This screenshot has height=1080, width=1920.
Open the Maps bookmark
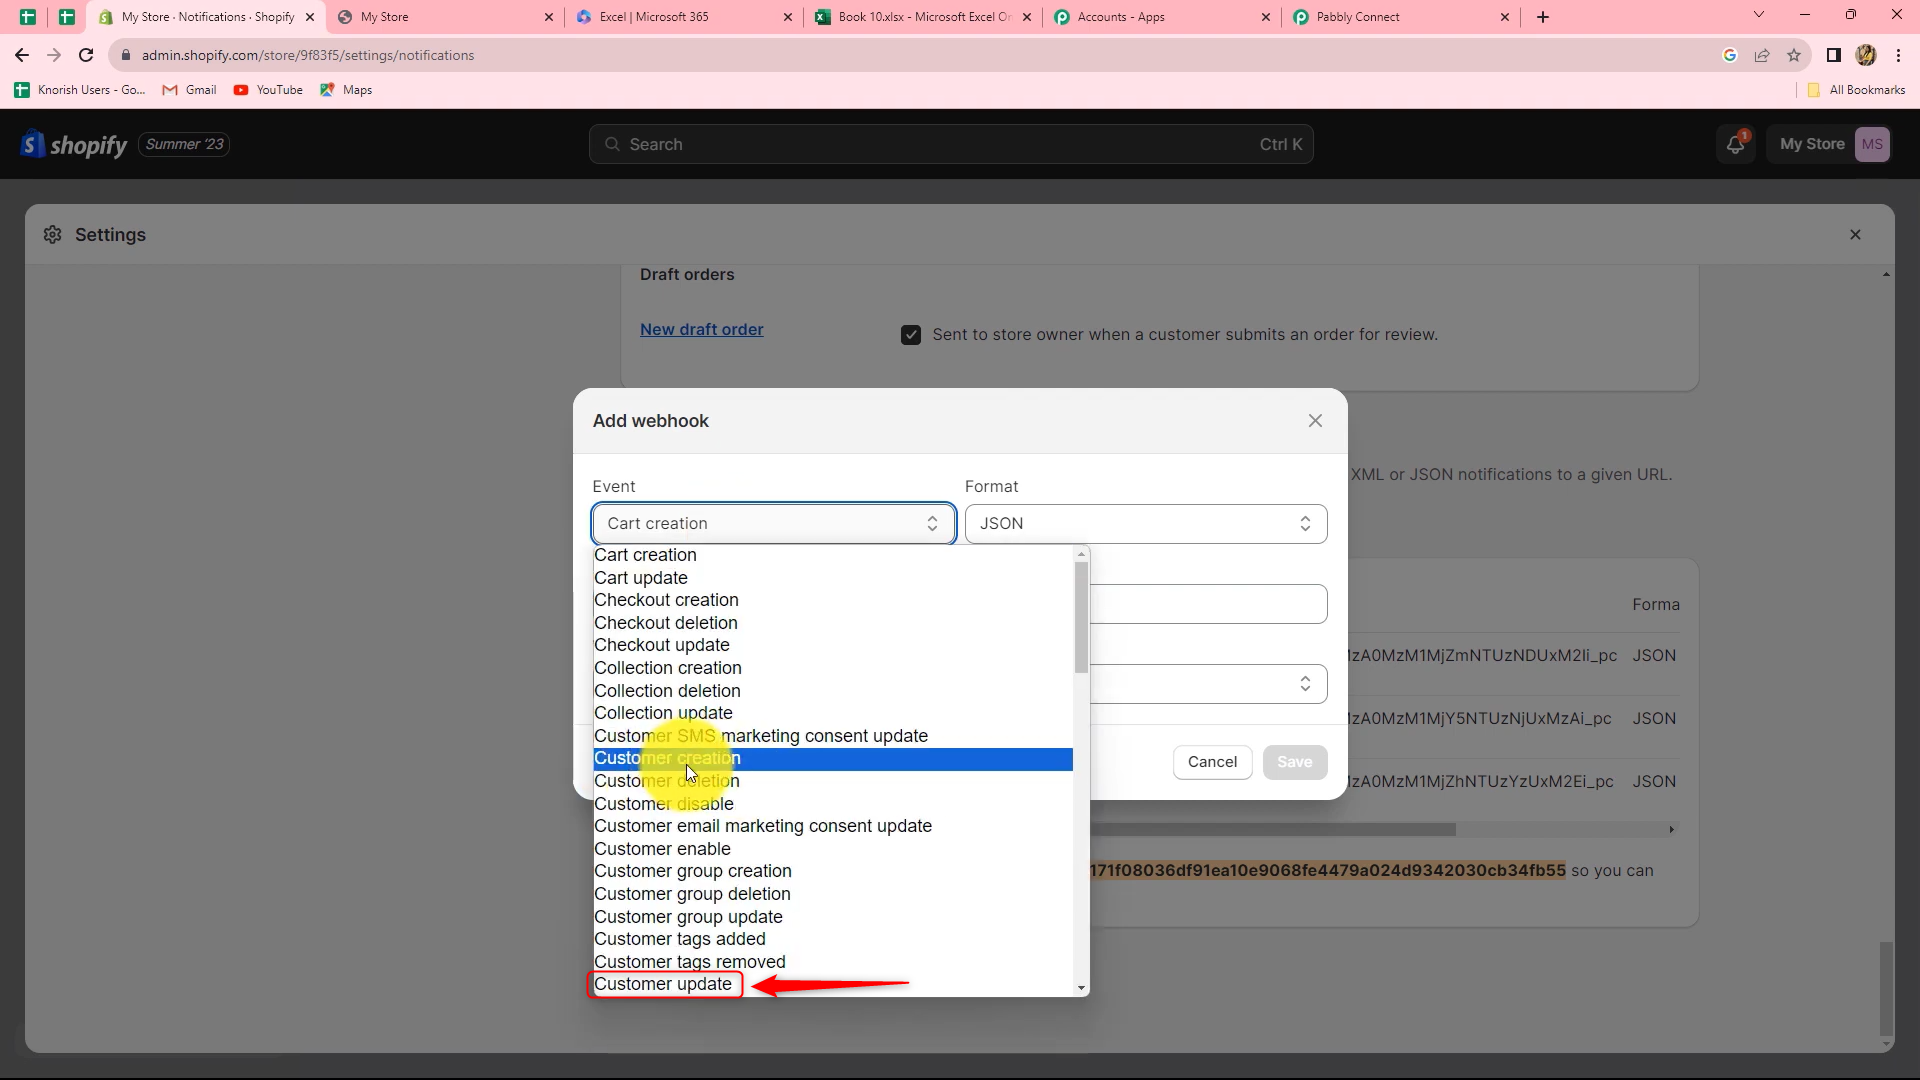click(x=346, y=90)
